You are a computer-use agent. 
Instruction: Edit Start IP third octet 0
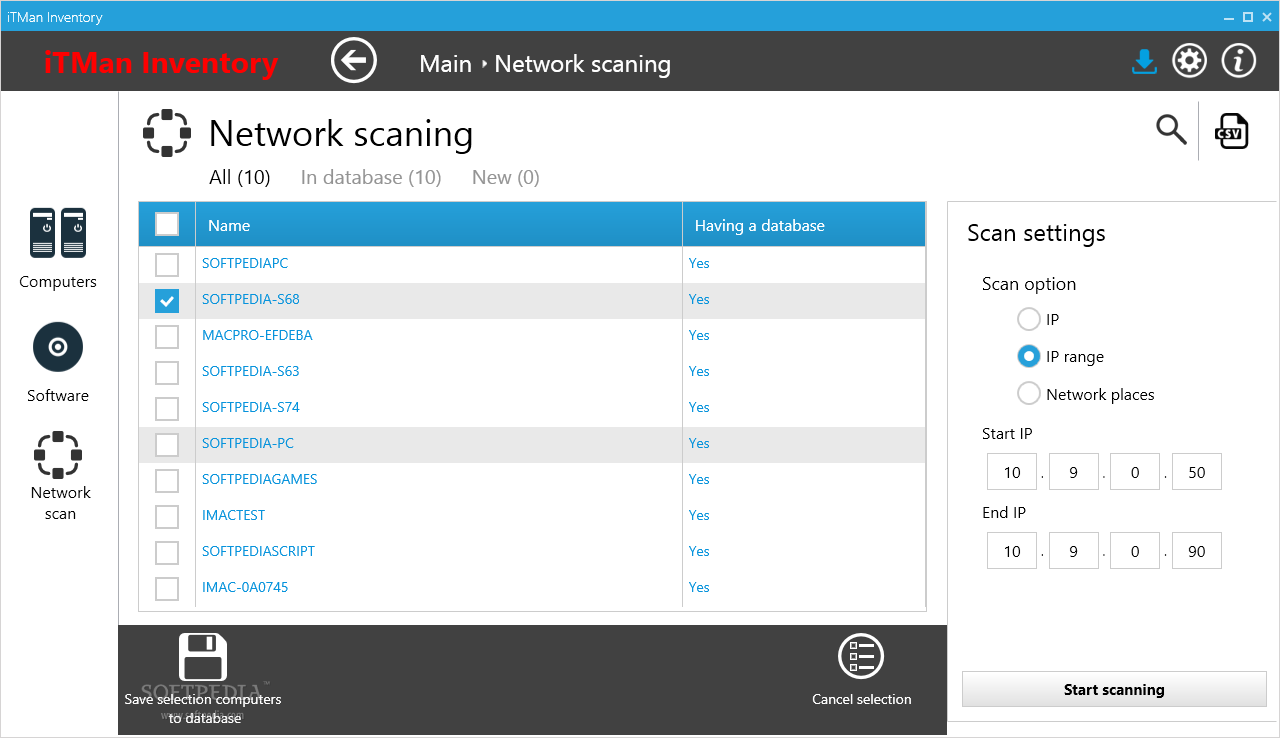pos(1135,472)
